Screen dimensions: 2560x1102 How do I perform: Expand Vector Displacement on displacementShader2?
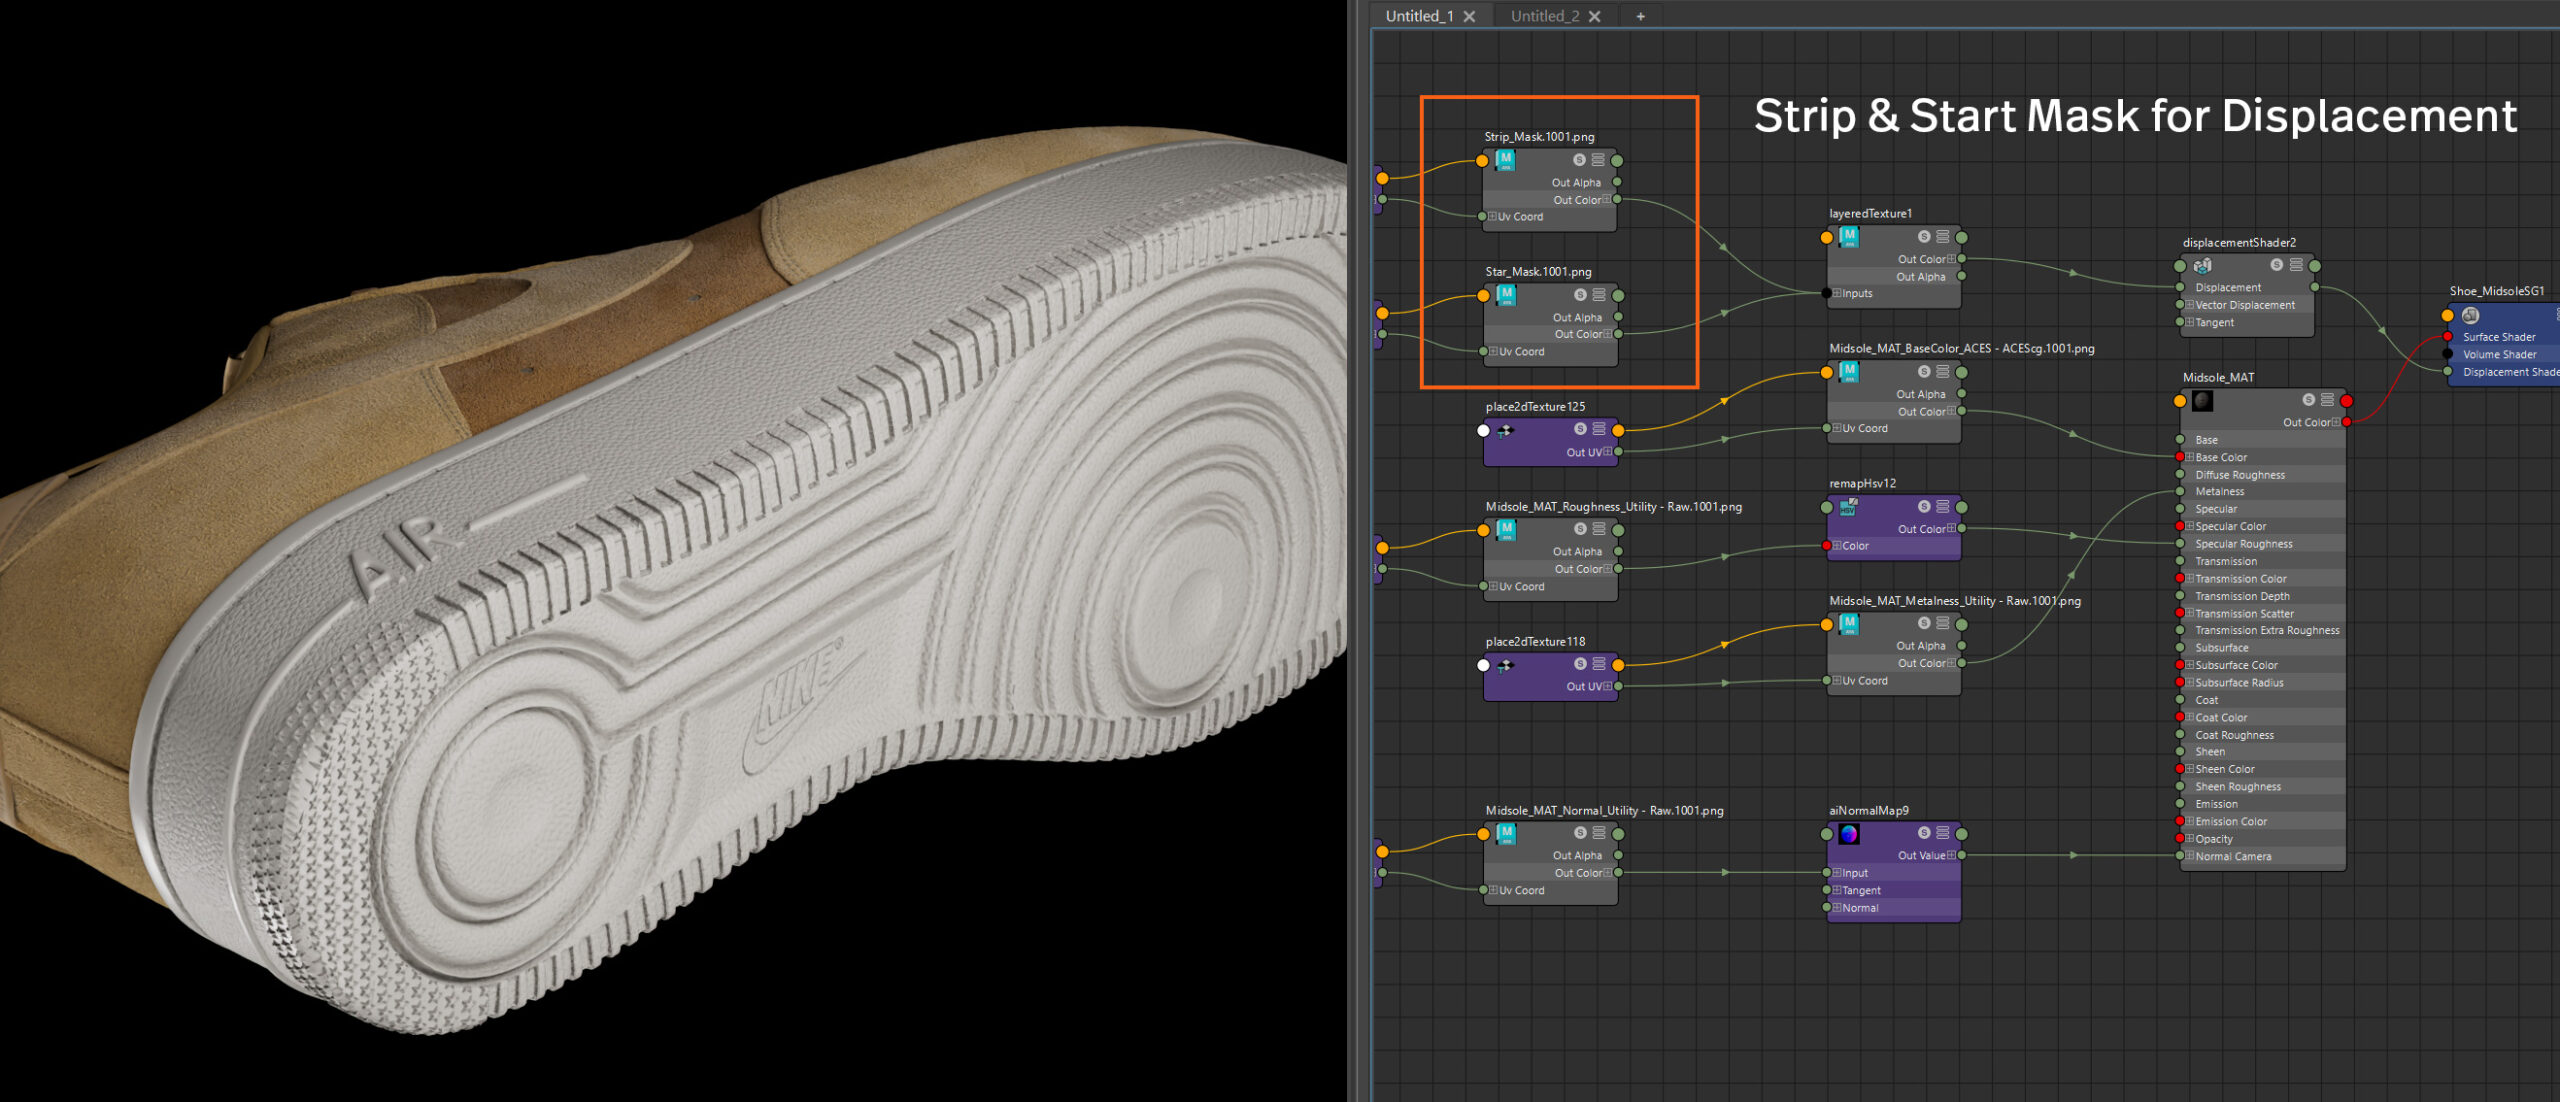point(2189,305)
